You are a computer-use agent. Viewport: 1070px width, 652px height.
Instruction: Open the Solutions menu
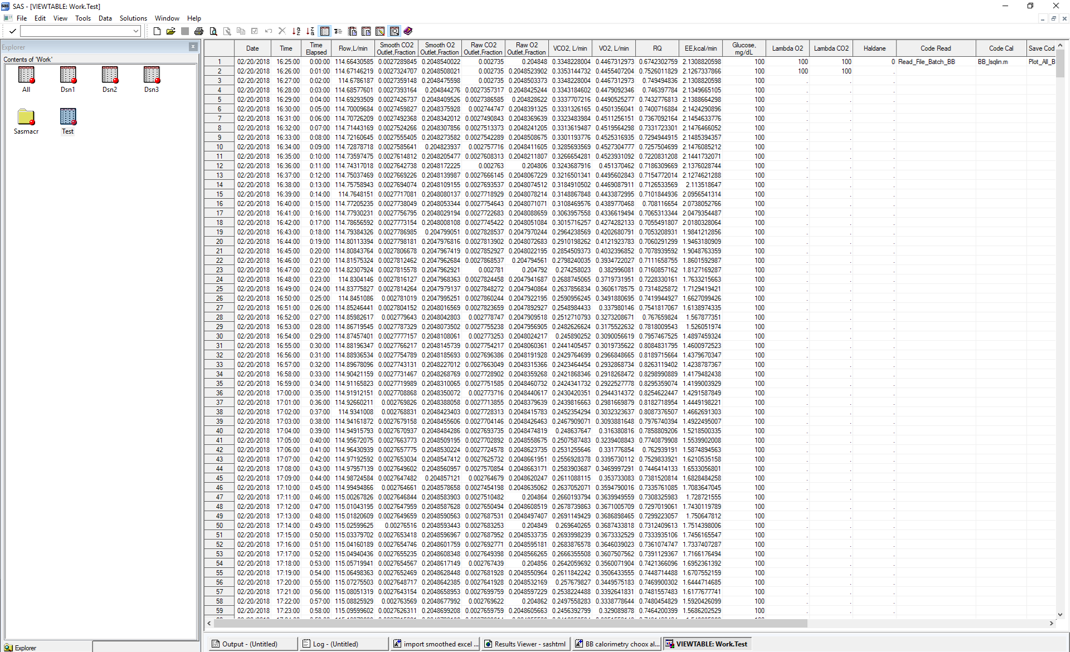click(x=133, y=17)
